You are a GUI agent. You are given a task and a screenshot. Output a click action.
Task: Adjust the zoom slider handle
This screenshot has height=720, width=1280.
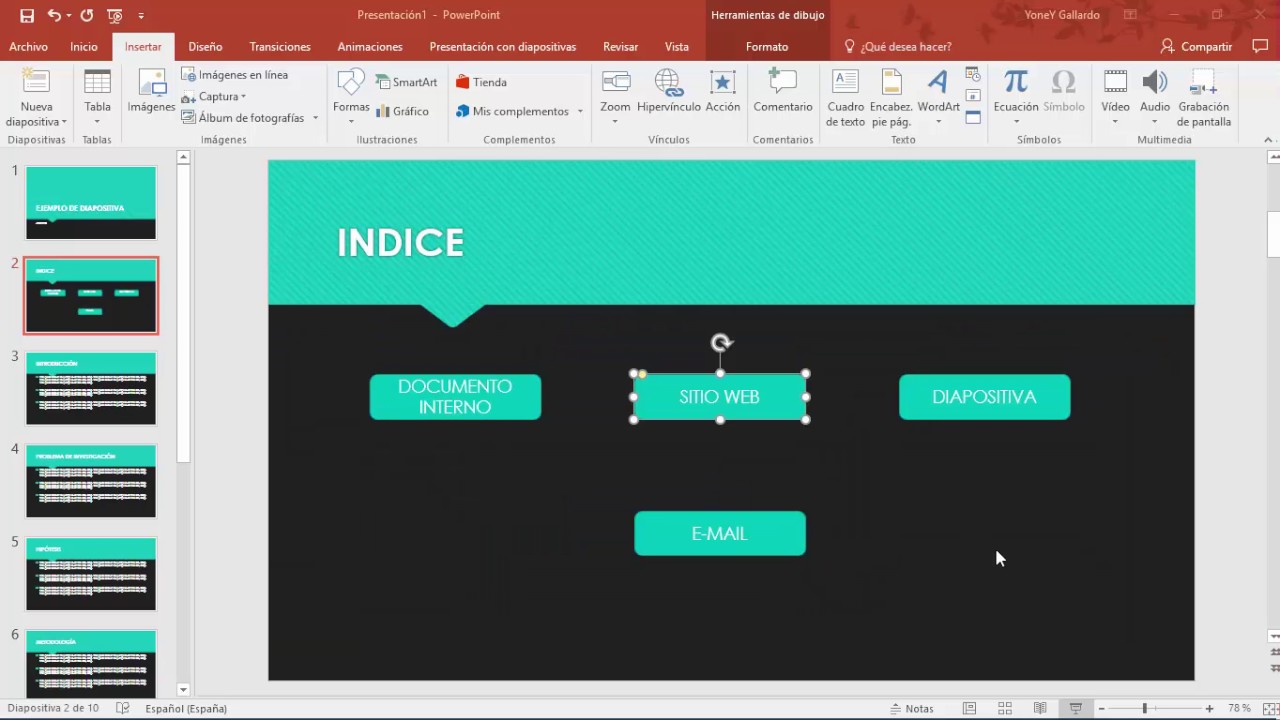(1145, 708)
